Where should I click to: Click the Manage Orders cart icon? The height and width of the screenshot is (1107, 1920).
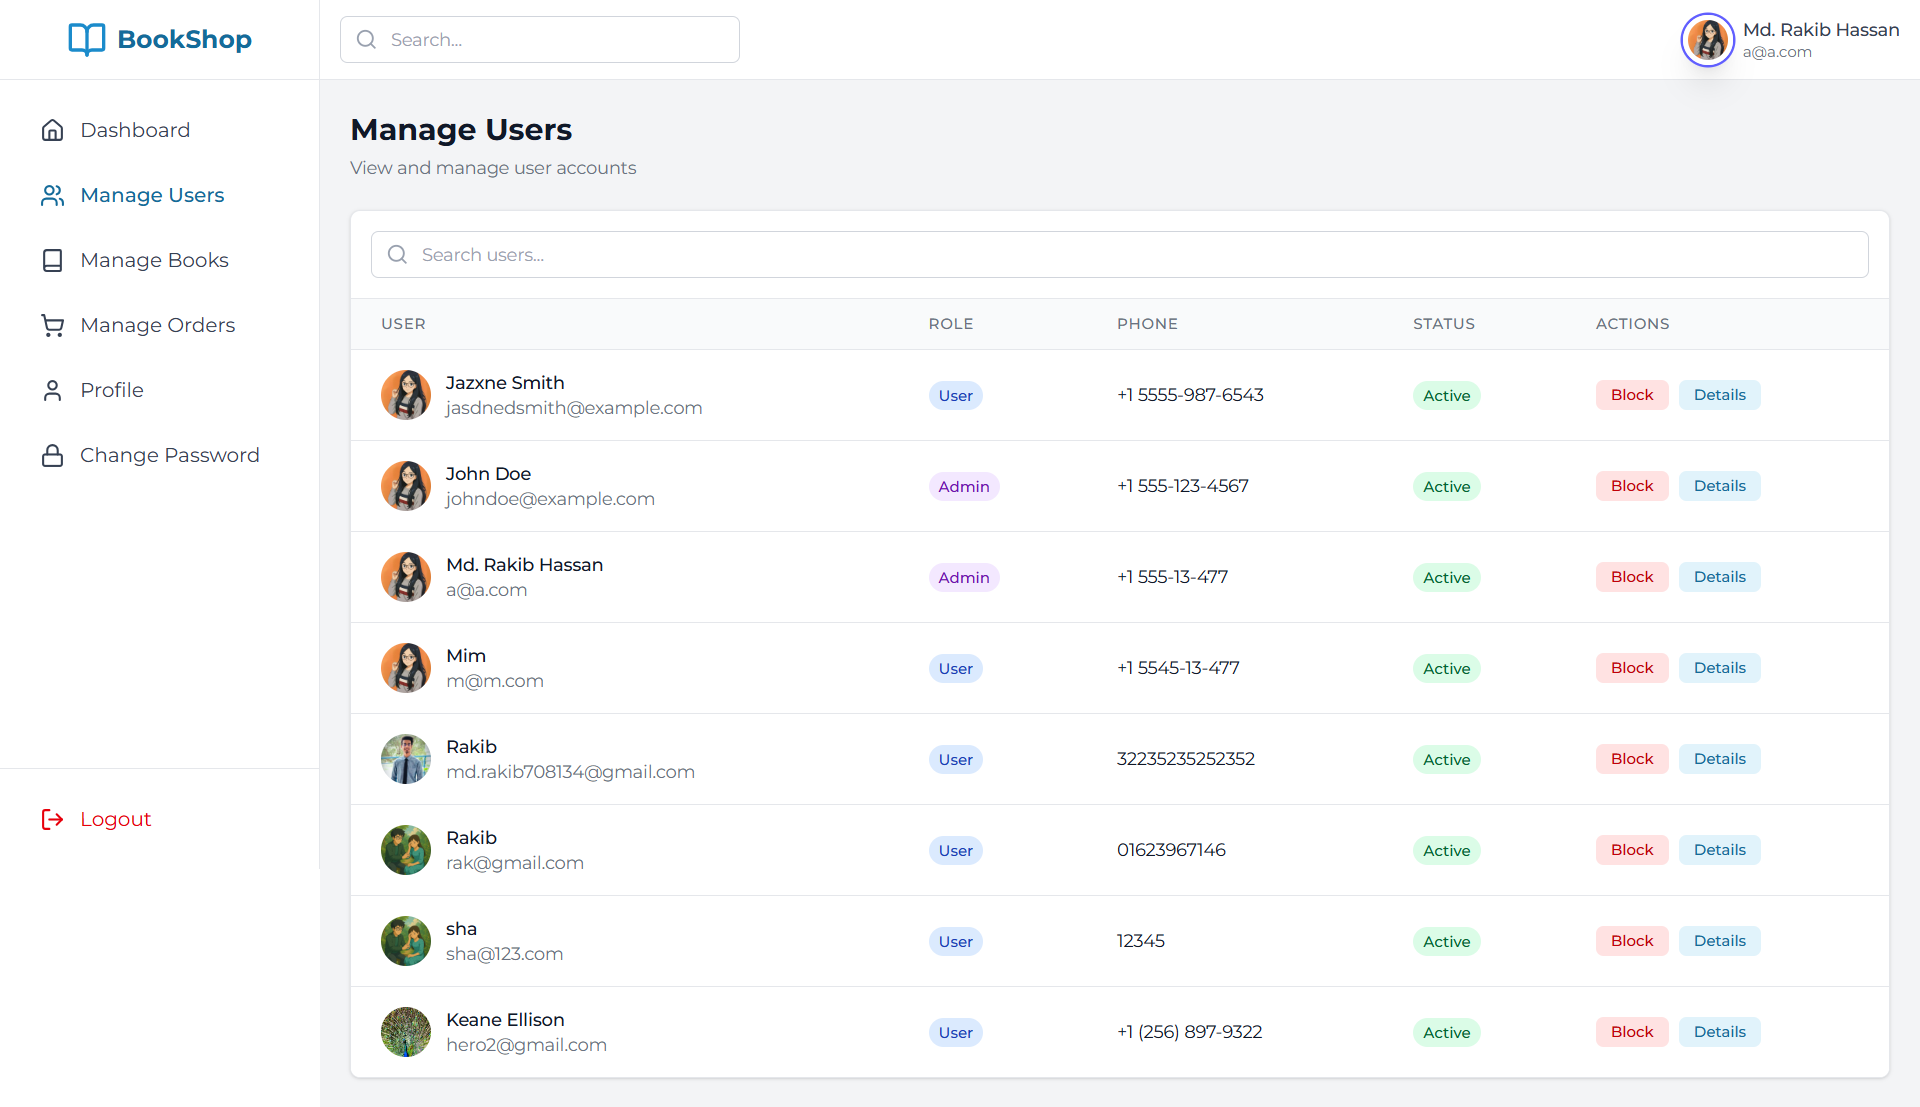click(53, 326)
